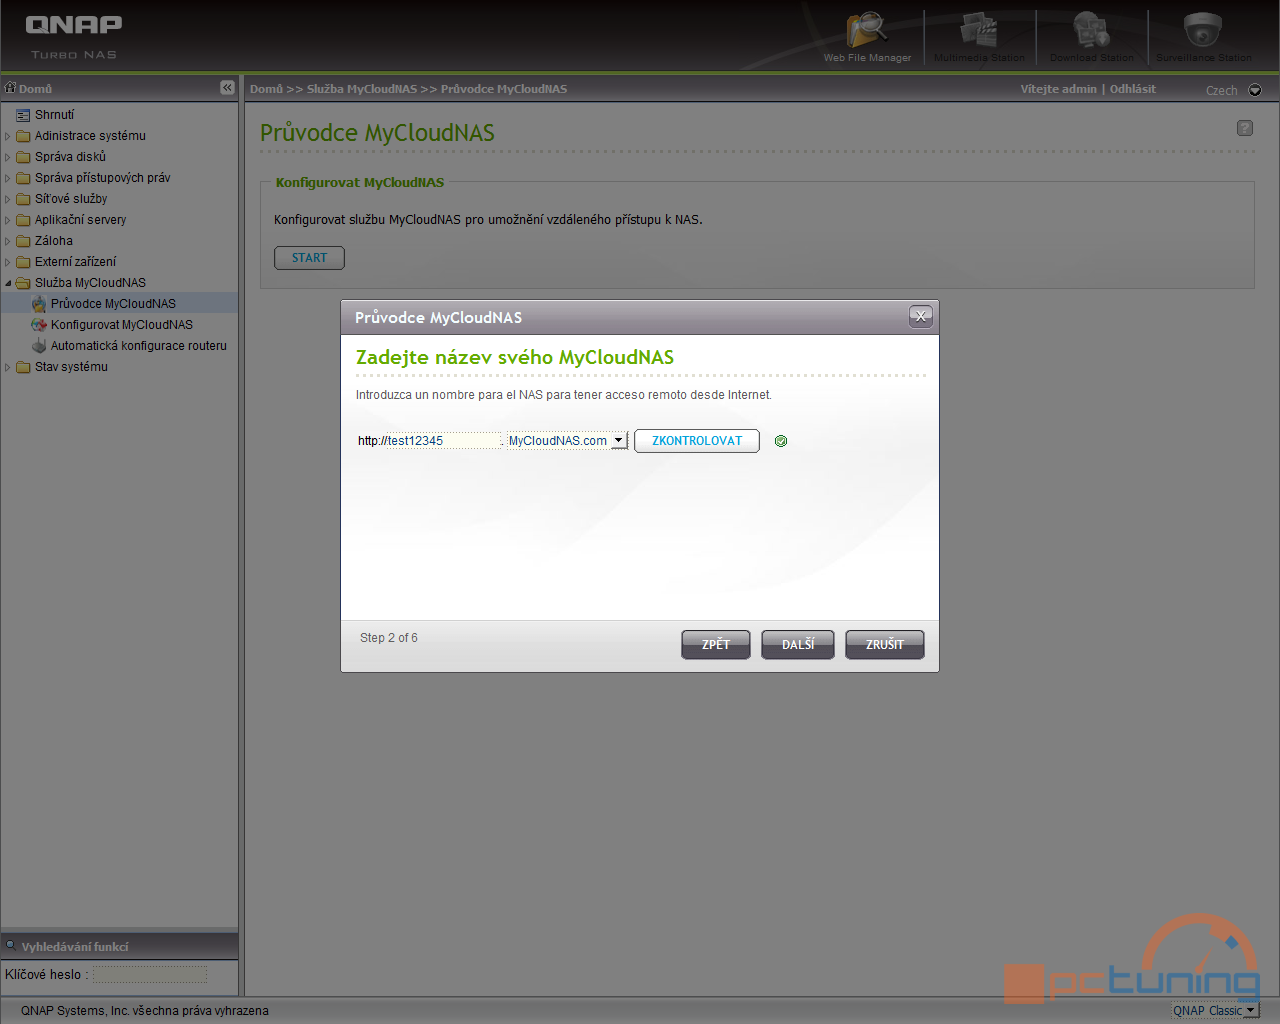Image resolution: width=1280 pixels, height=1024 pixels.
Task: Collapse Služba MyCloudNAS tree node
Action: [8, 283]
